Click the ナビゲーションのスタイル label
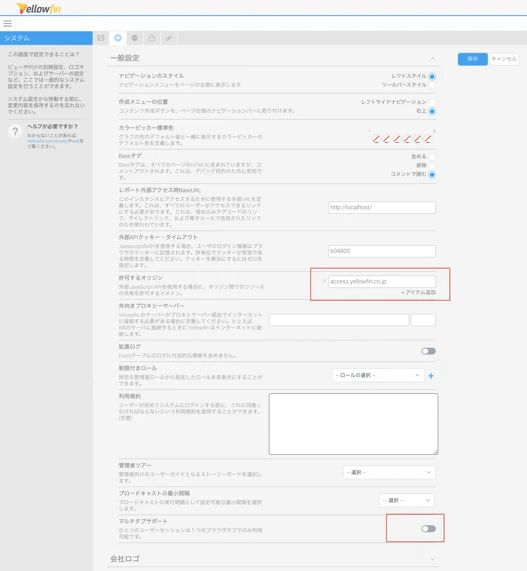Screen dimensions: 527x571 pyautogui.click(x=151, y=76)
